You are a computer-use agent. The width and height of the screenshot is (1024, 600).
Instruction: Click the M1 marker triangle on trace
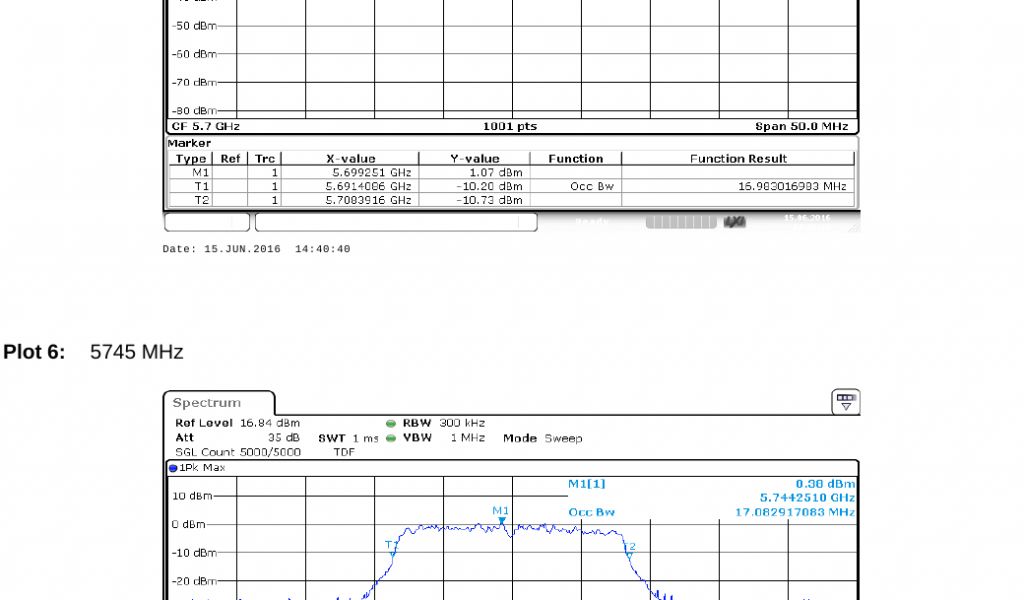tap(502, 521)
